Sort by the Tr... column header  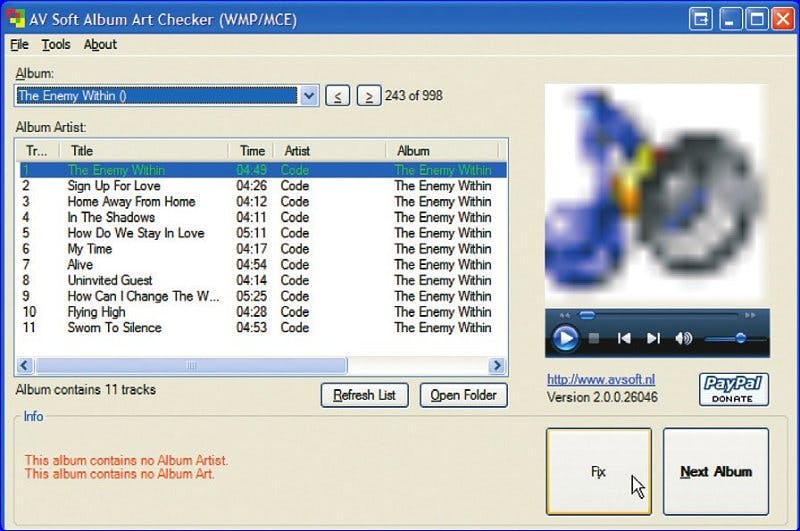(38, 151)
